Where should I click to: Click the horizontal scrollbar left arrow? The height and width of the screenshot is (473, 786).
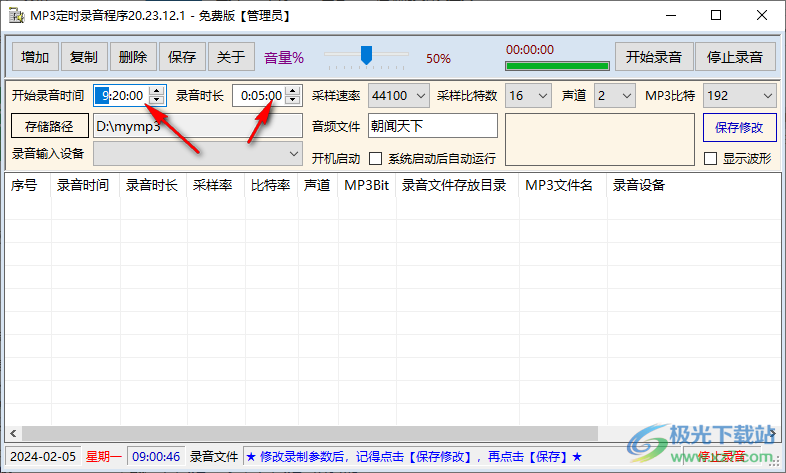point(13,433)
